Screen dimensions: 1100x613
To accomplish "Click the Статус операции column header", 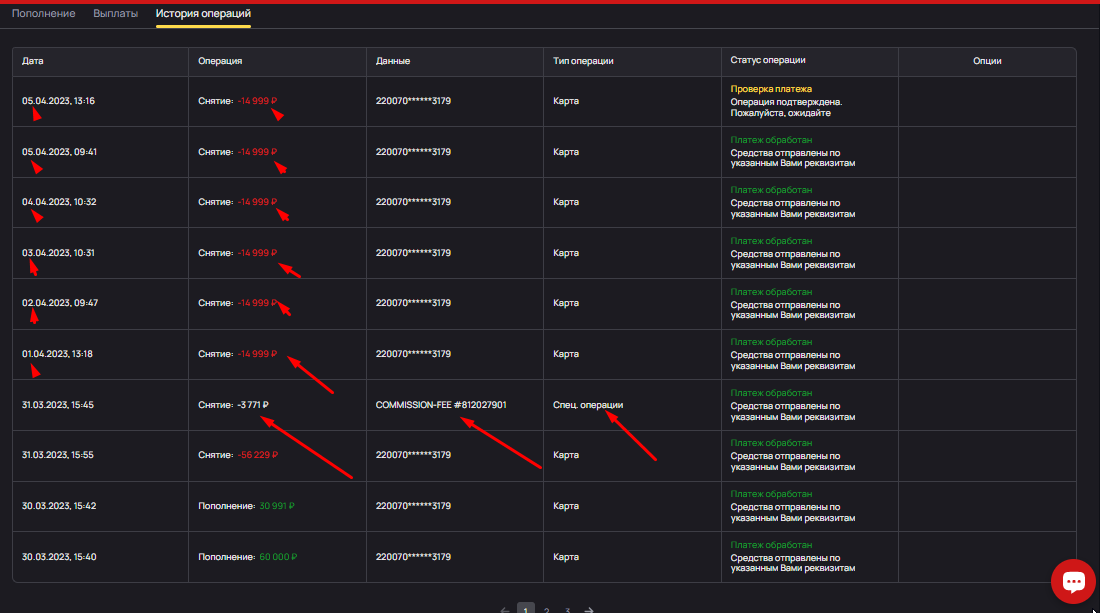I will (x=768, y=61).
